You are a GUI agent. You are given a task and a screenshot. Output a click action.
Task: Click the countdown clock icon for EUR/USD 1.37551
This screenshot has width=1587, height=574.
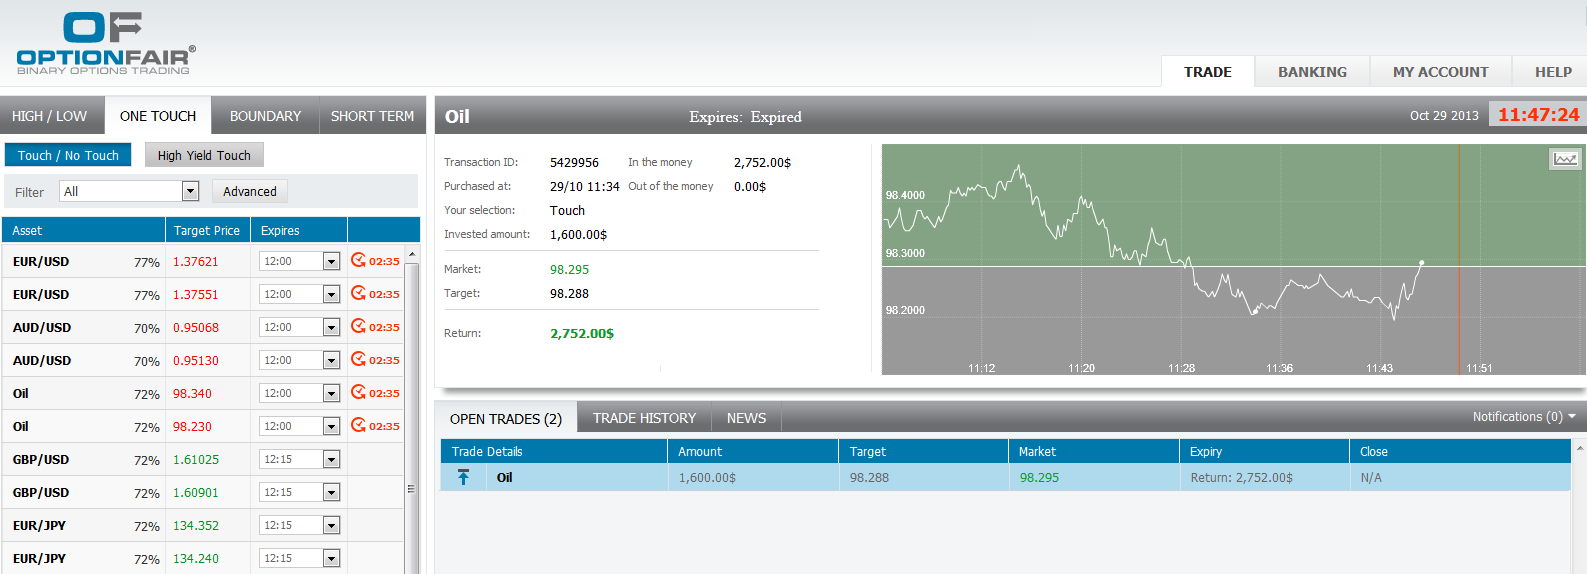(x=358, y=294)
